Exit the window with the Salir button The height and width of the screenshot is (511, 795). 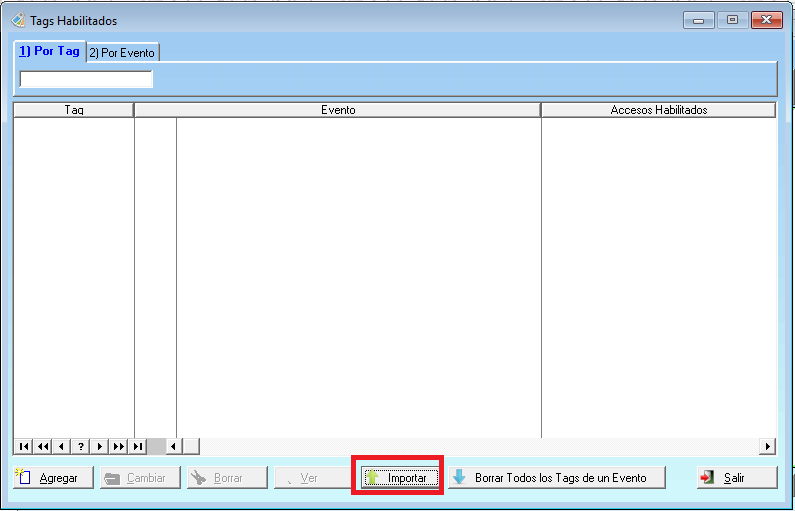(736, 478)
